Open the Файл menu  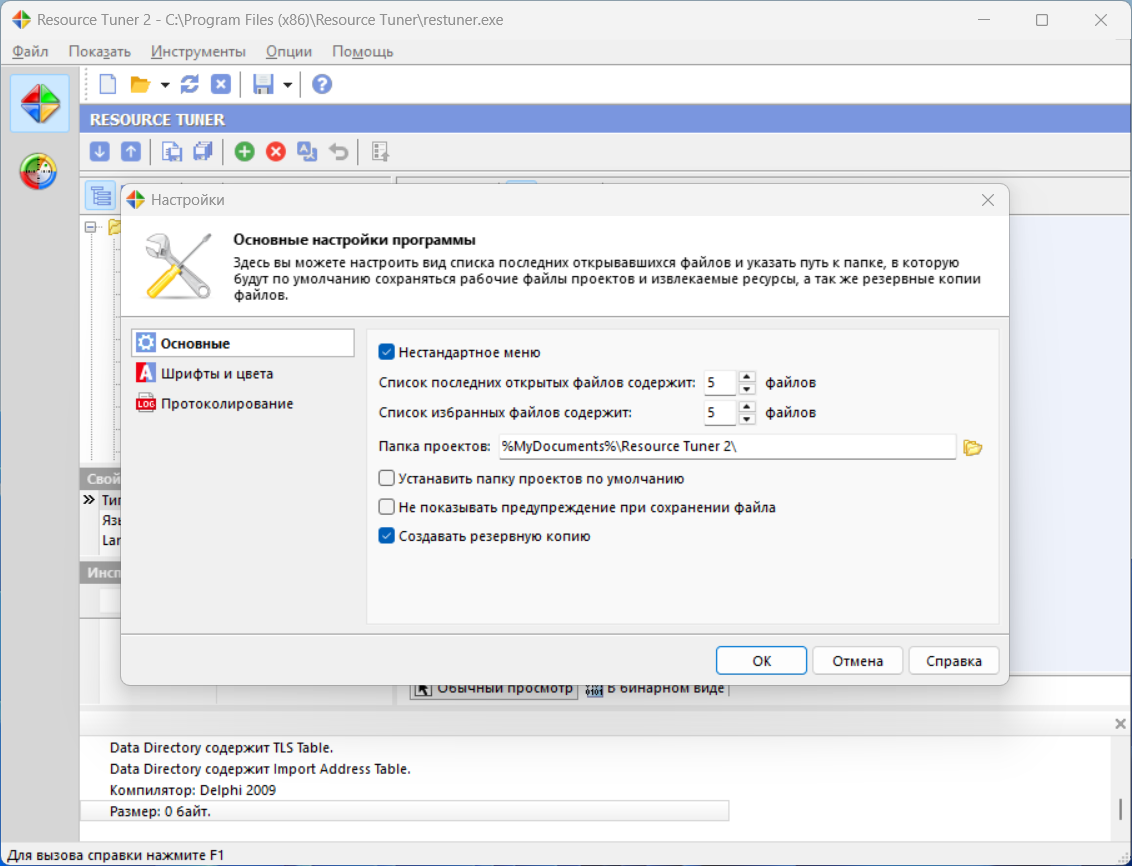pyautogui.click(x=30, y=51)
